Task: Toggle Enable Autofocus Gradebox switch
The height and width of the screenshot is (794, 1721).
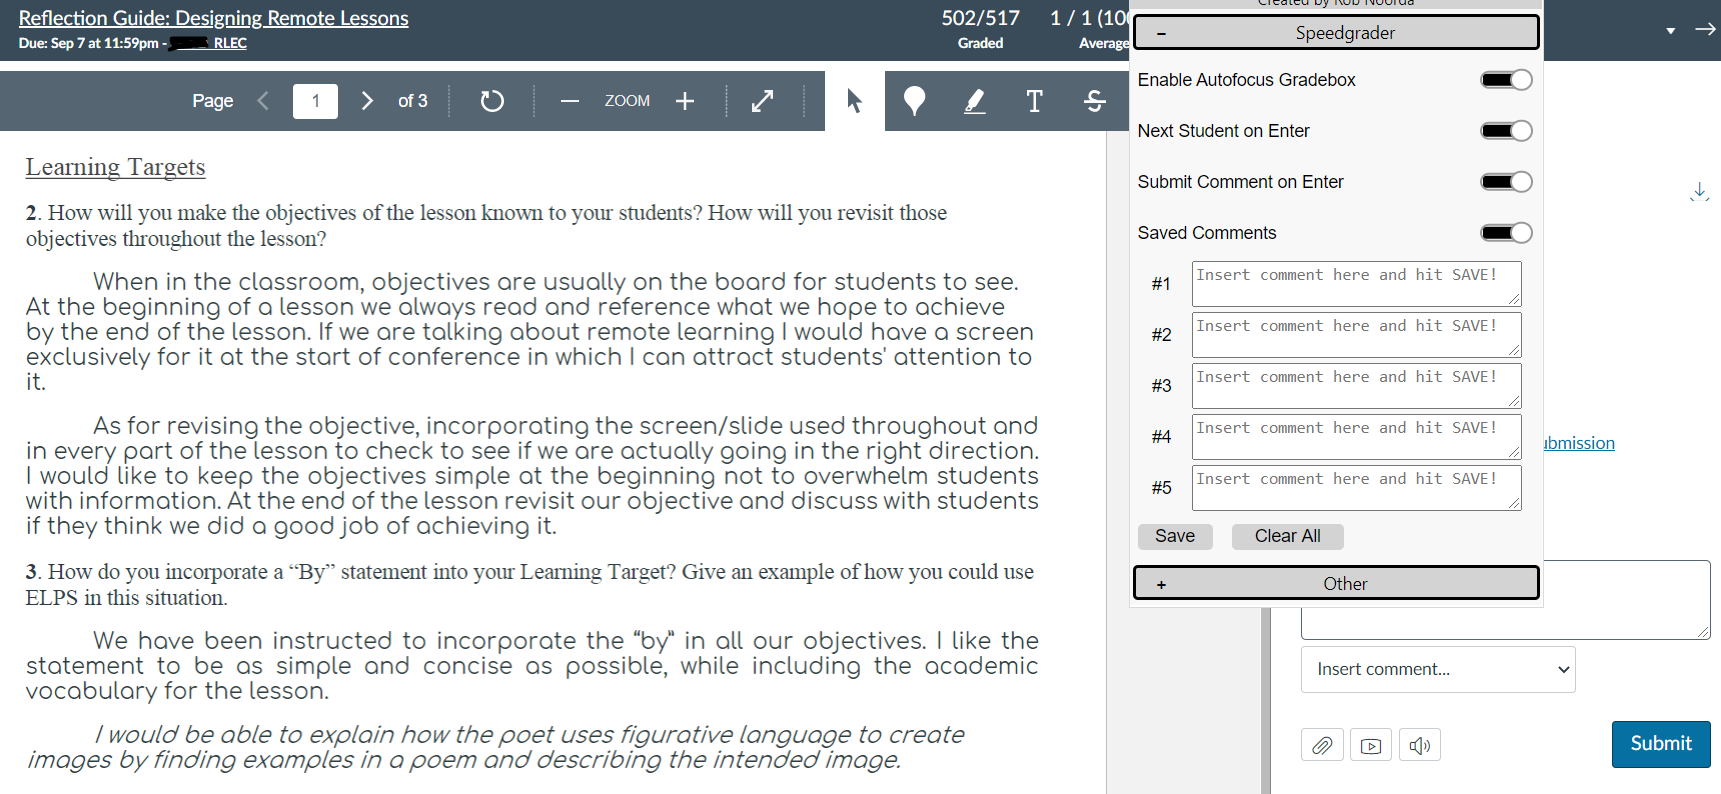Action: click(x=1506, y=80)
